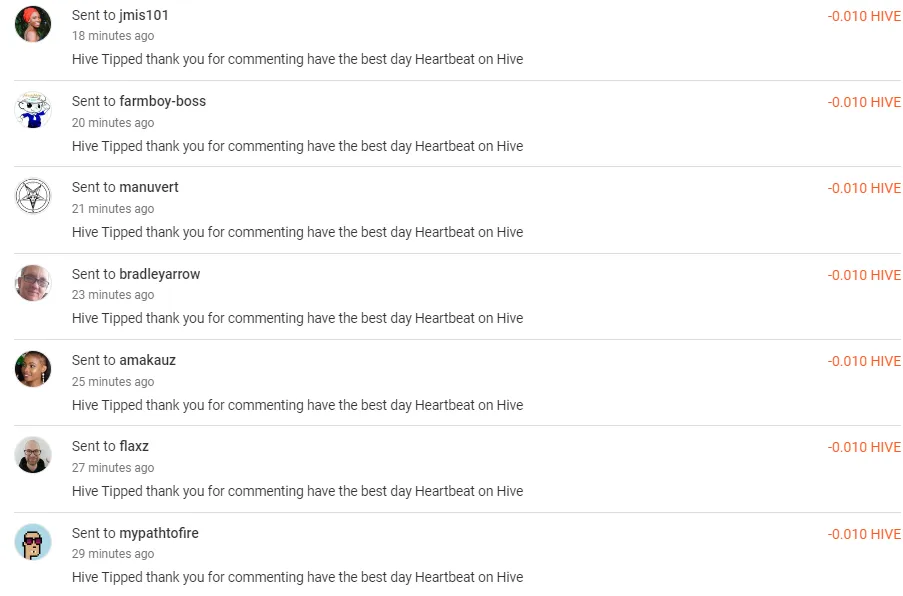This screenshot has height=596, width=903.
Task: Select -0.010 HIVE amount for amakauz
Action: pos(864,361)
